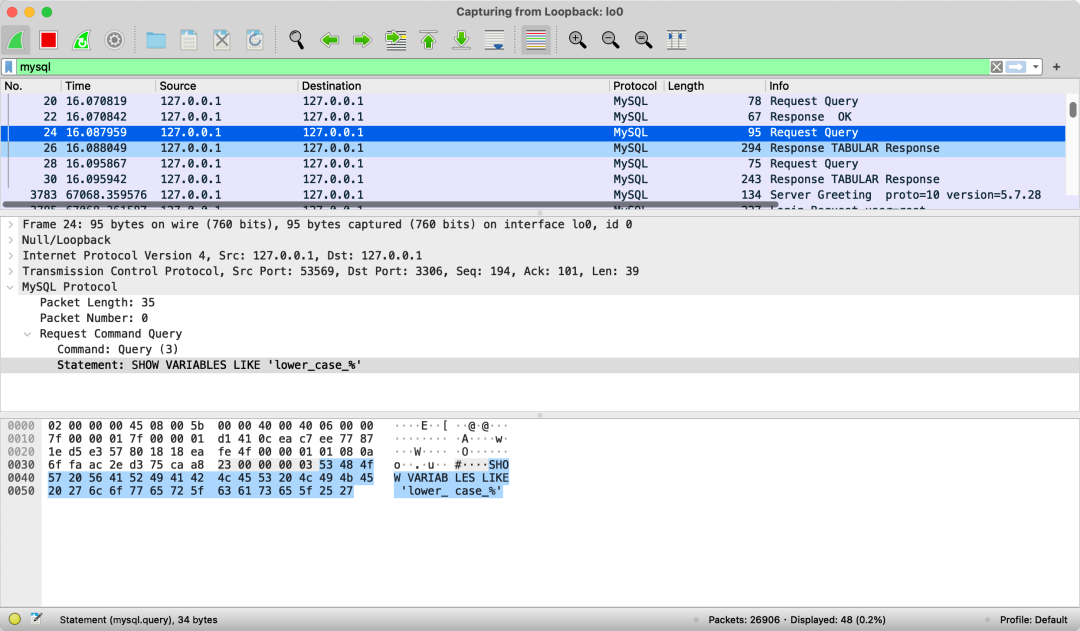Expand the Frame 24 tree node
The image size is (1080, 631).
[x=10, y=225]
